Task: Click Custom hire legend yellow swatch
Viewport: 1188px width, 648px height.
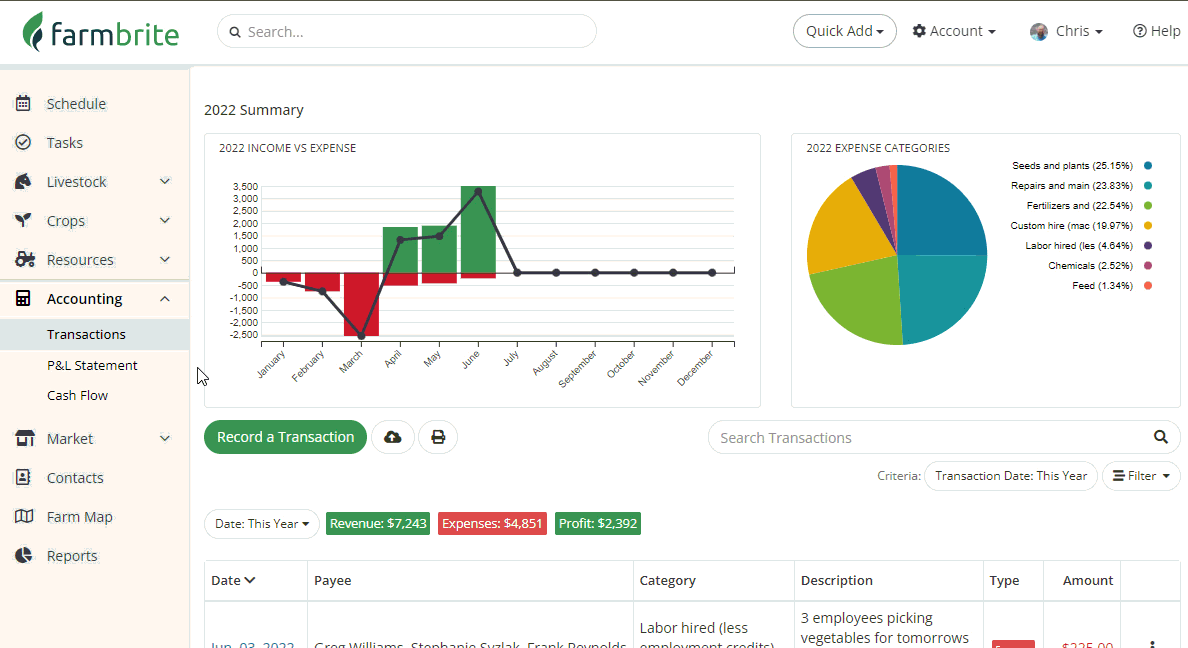Action: (x=1148, y=225)
